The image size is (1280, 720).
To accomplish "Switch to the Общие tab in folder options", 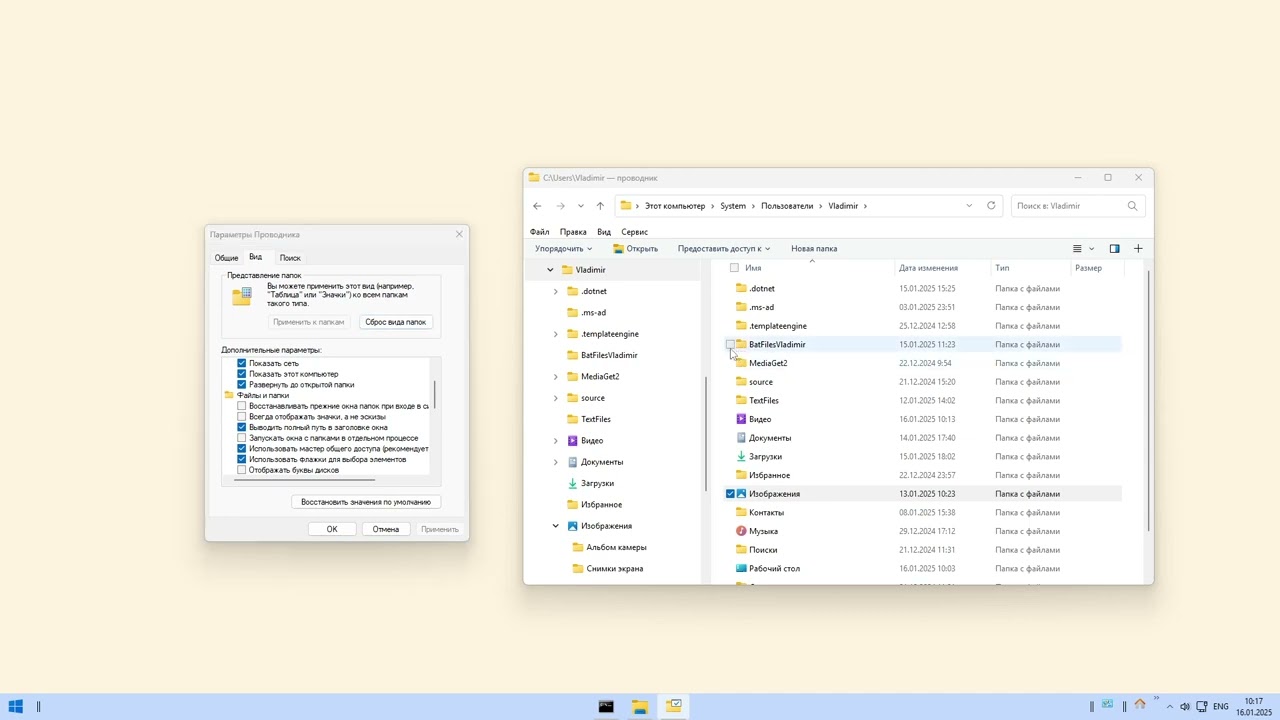I will click(226, 258).
